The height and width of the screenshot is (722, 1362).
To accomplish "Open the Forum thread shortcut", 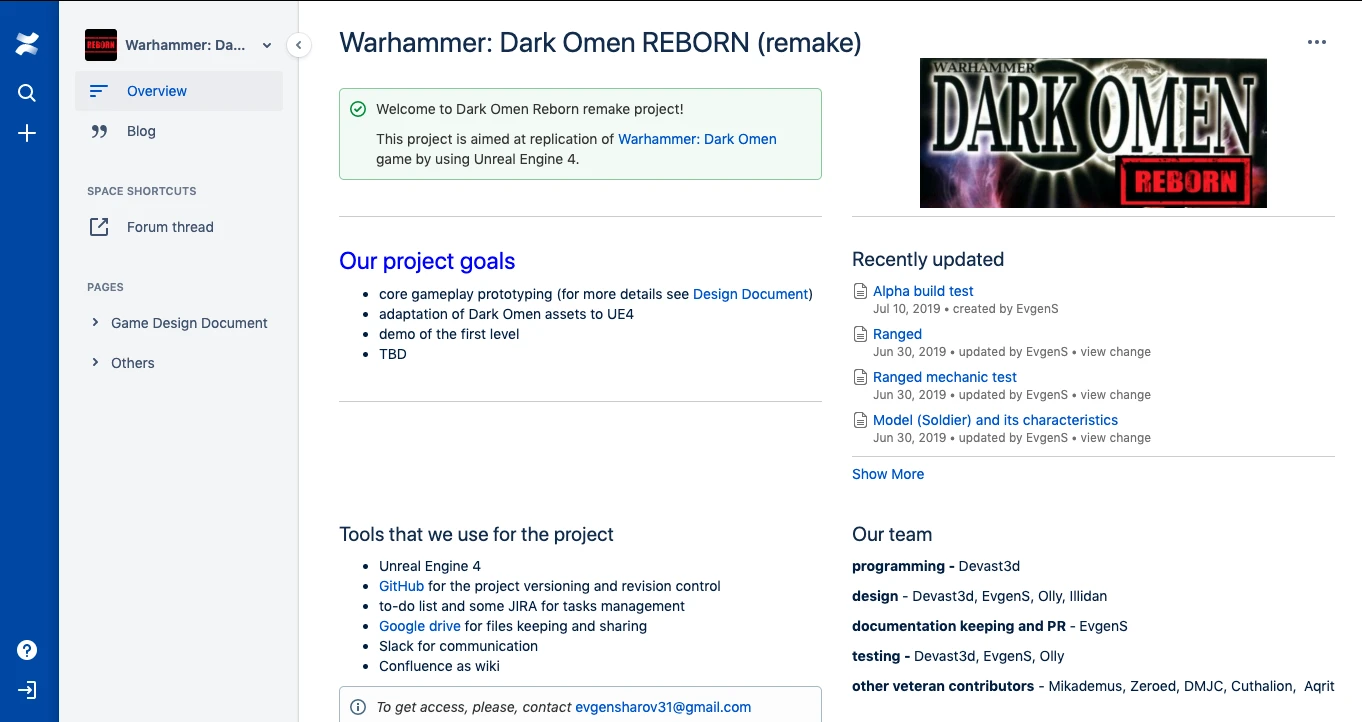I will tap(170, 227).
